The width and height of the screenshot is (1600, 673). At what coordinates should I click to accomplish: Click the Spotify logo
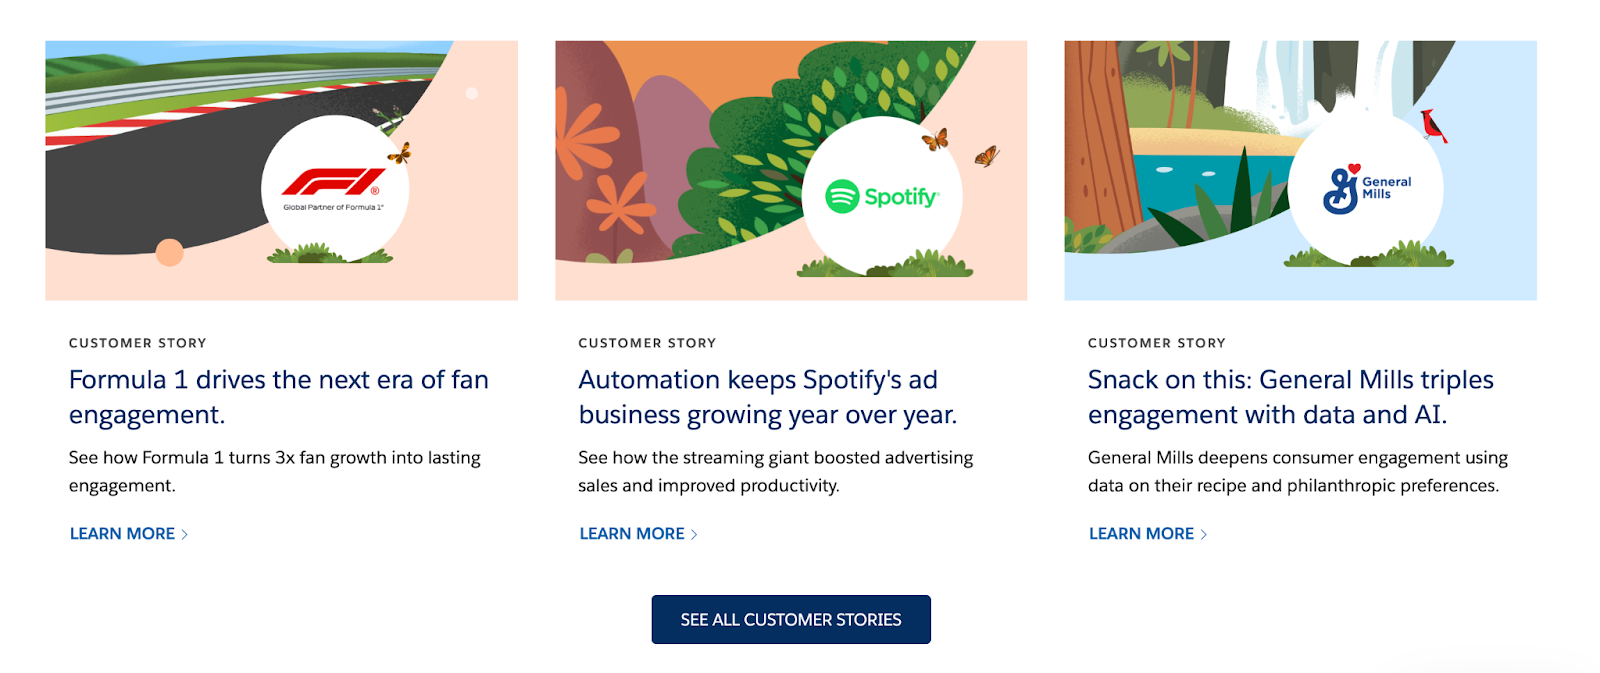(x=881, y=196)
